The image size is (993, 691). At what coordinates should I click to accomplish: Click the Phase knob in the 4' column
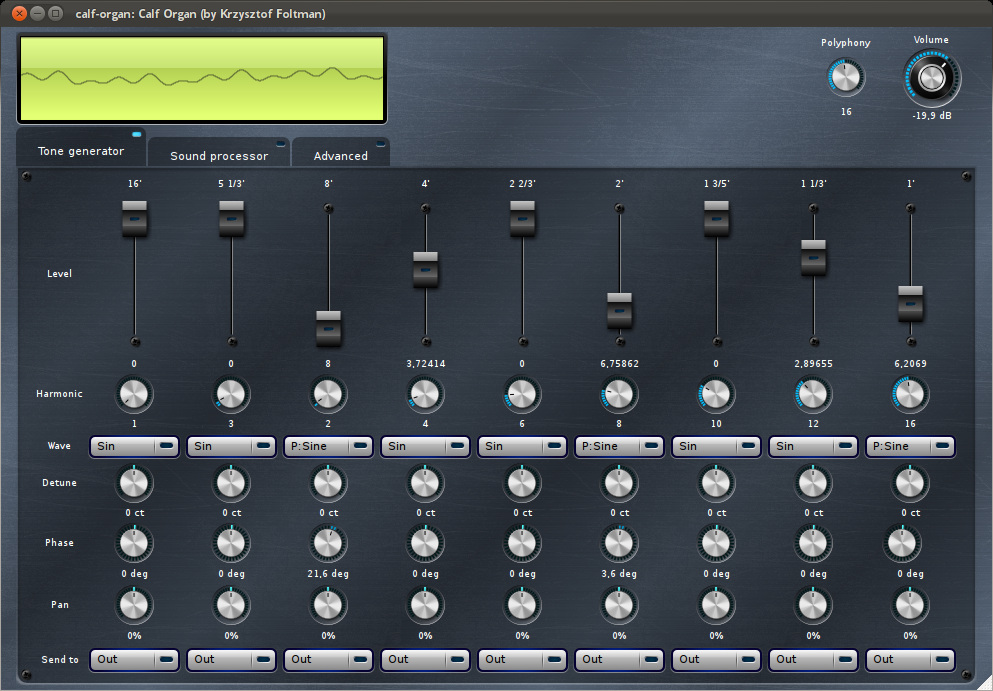pyautogui.click(x=426, y=543)
